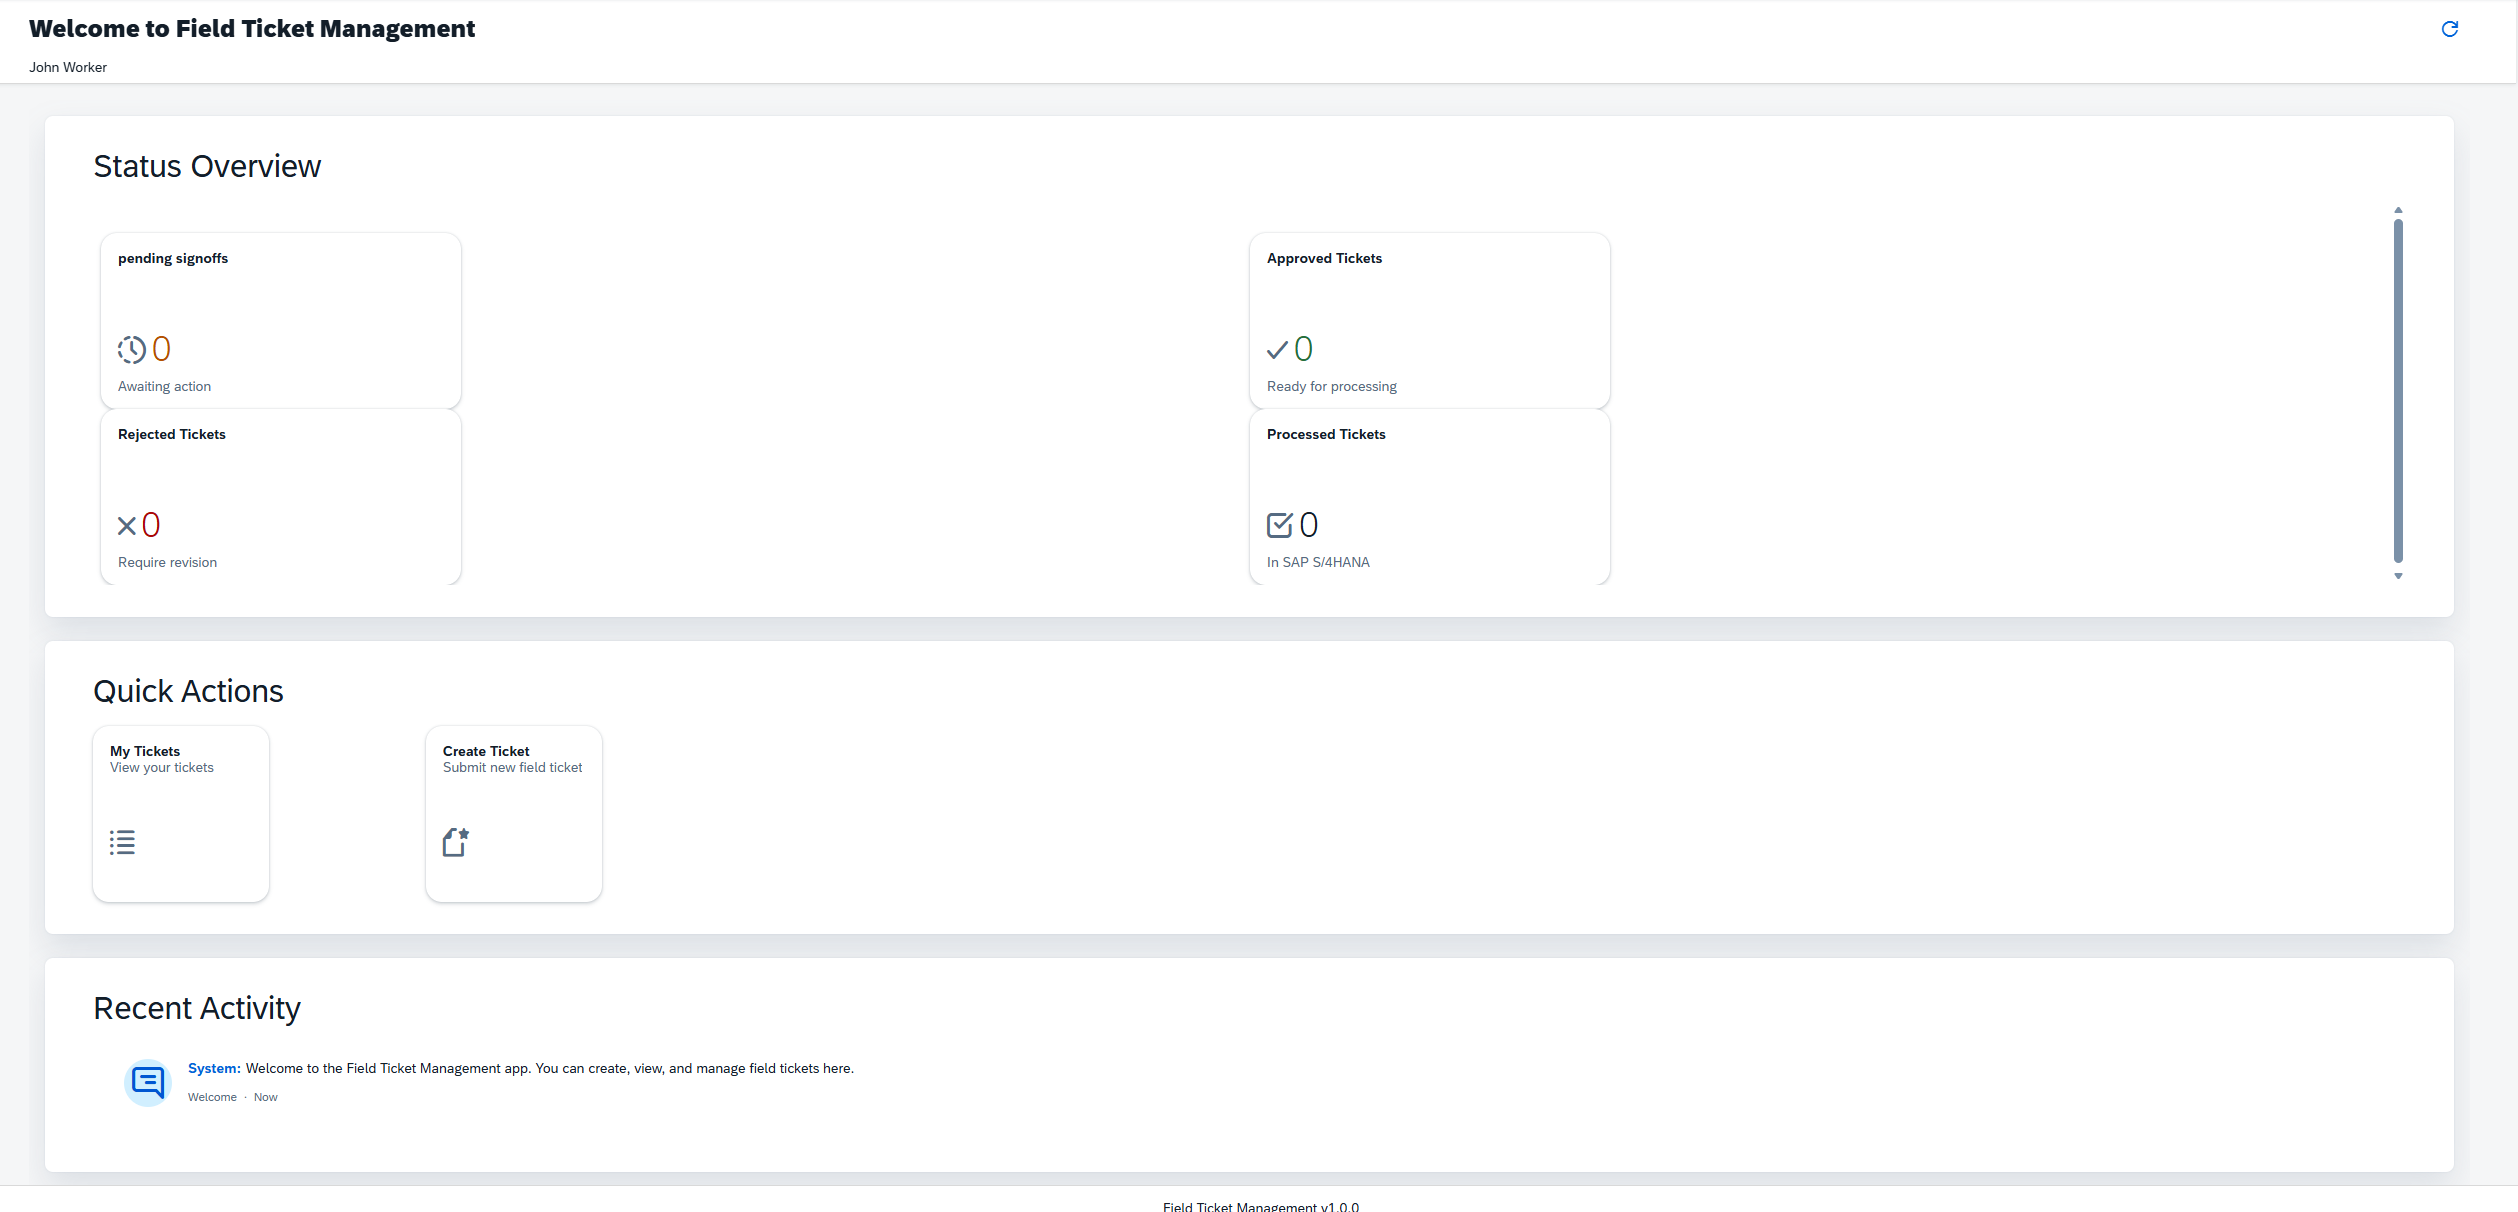
Task: Click the System message chat icon
Action: pyautogui.click(x=148, y=1082)
